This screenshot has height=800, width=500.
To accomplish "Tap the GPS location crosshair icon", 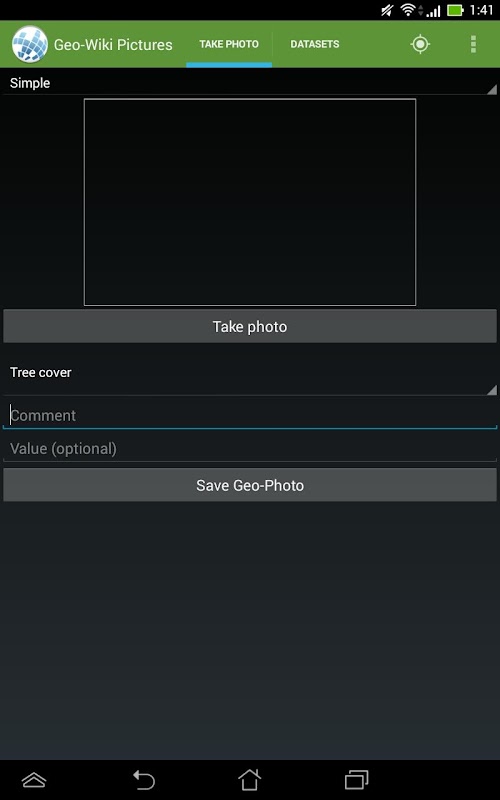I will 420,44.
